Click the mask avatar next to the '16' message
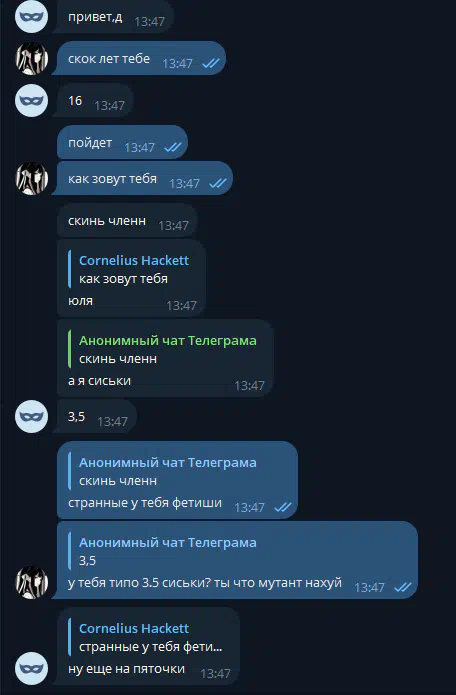 click(31, 101)
